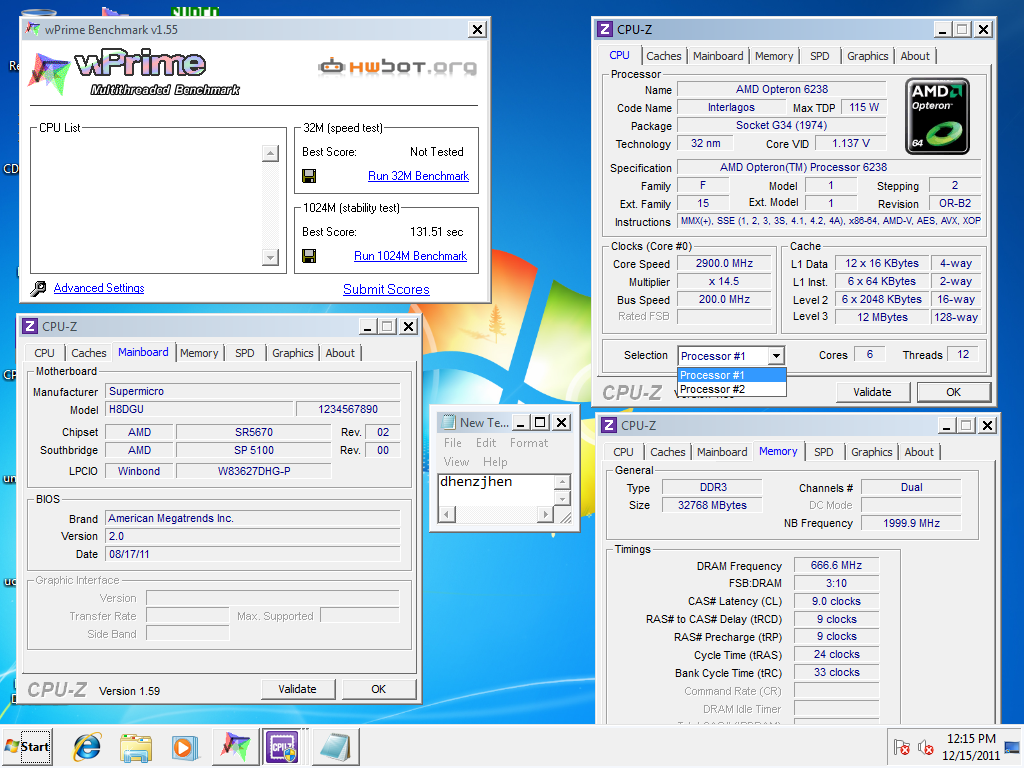Click Notepad horizontal scrollbar right arrow

[546, 515]
